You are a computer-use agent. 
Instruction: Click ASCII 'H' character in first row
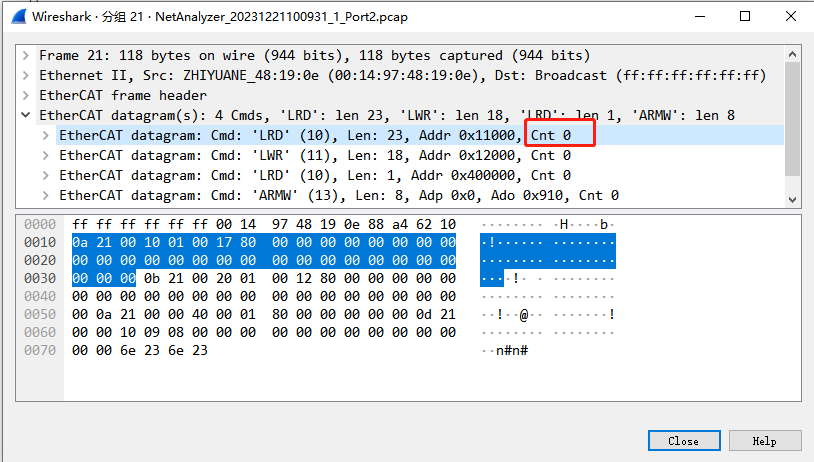pyautogui.click(x=564, y=224)
